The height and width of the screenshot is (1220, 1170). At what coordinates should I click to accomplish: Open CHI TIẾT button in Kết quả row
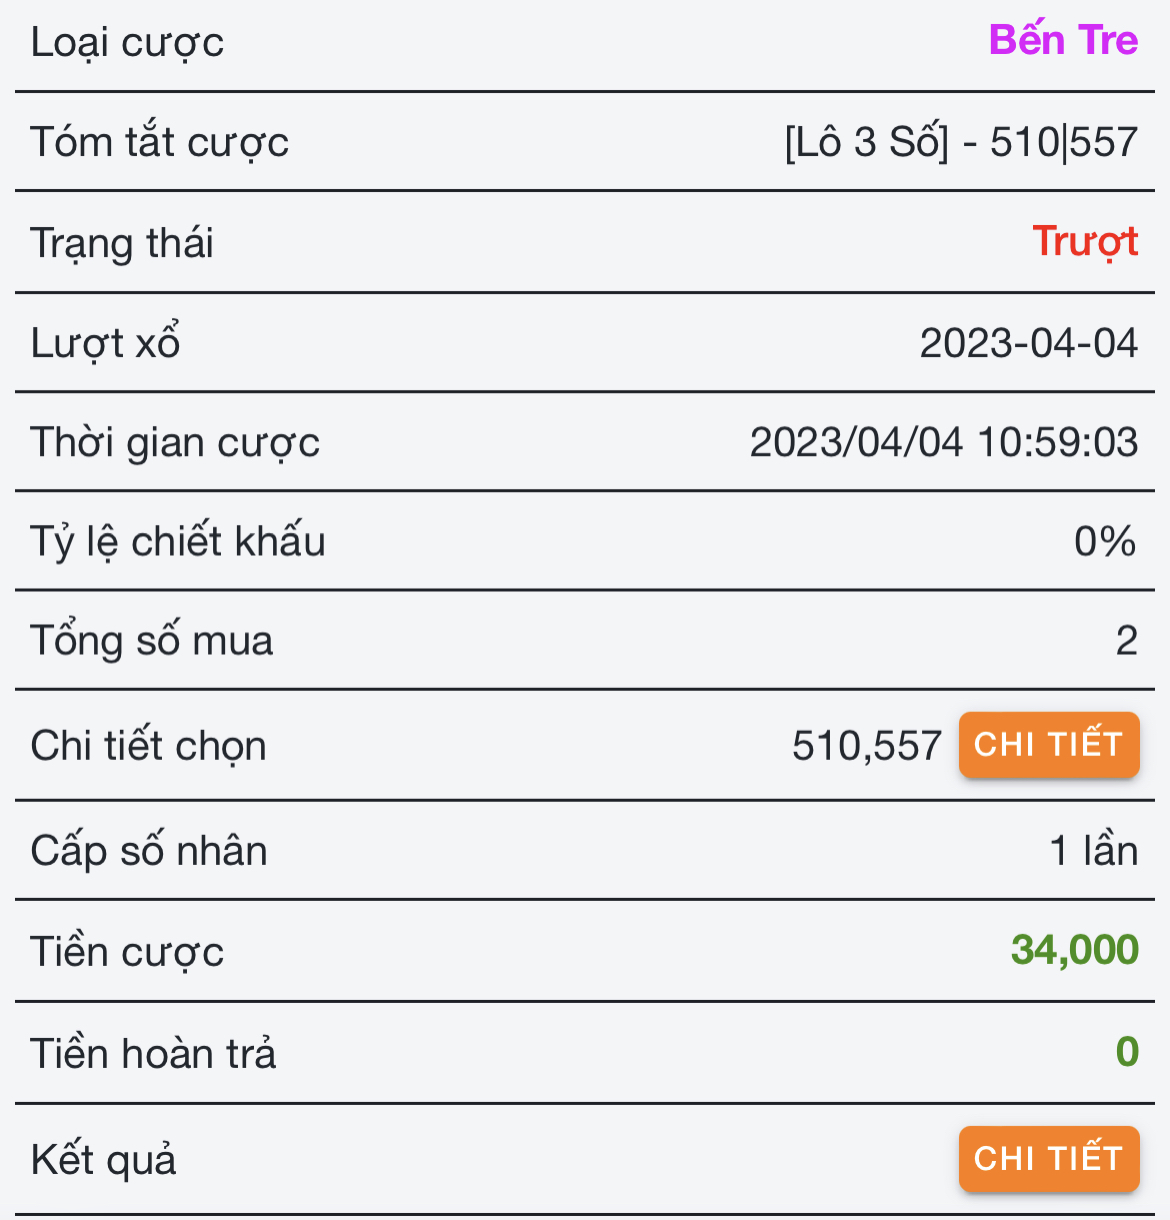click(1048, 1159)
